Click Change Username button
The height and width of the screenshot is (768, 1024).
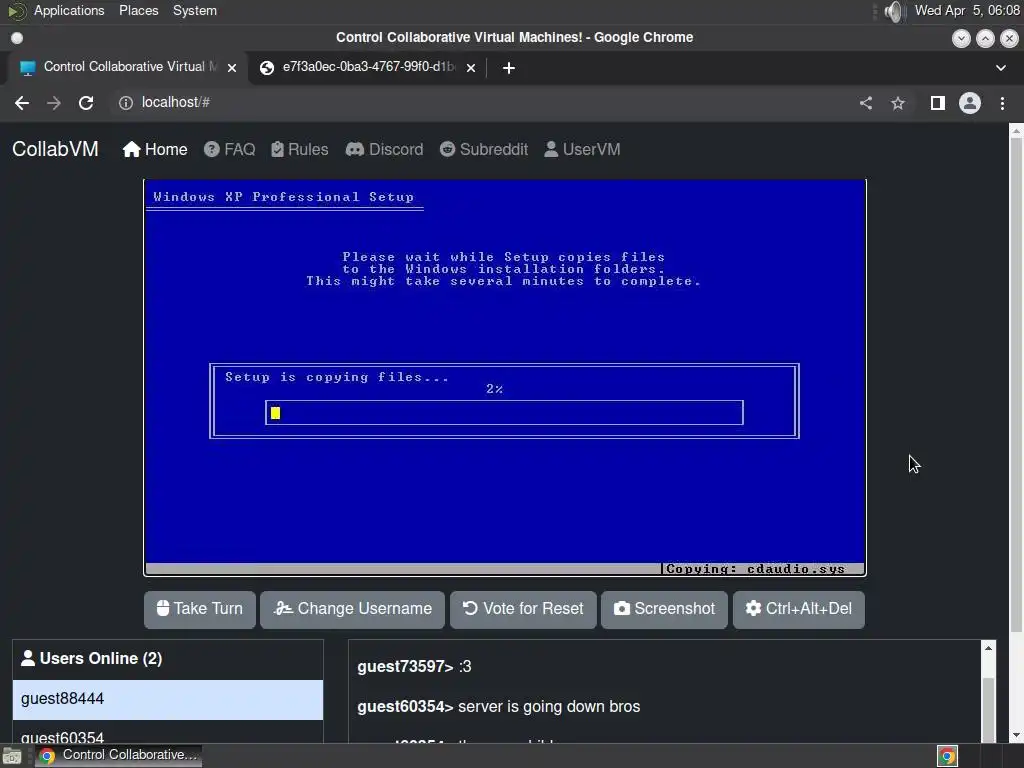pyautogui.click(x=353, y=609)
